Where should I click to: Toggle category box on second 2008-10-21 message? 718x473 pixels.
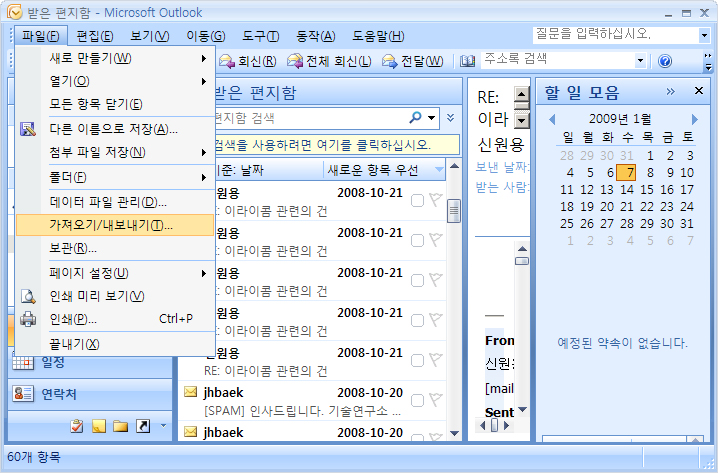[x=417, y=240]
